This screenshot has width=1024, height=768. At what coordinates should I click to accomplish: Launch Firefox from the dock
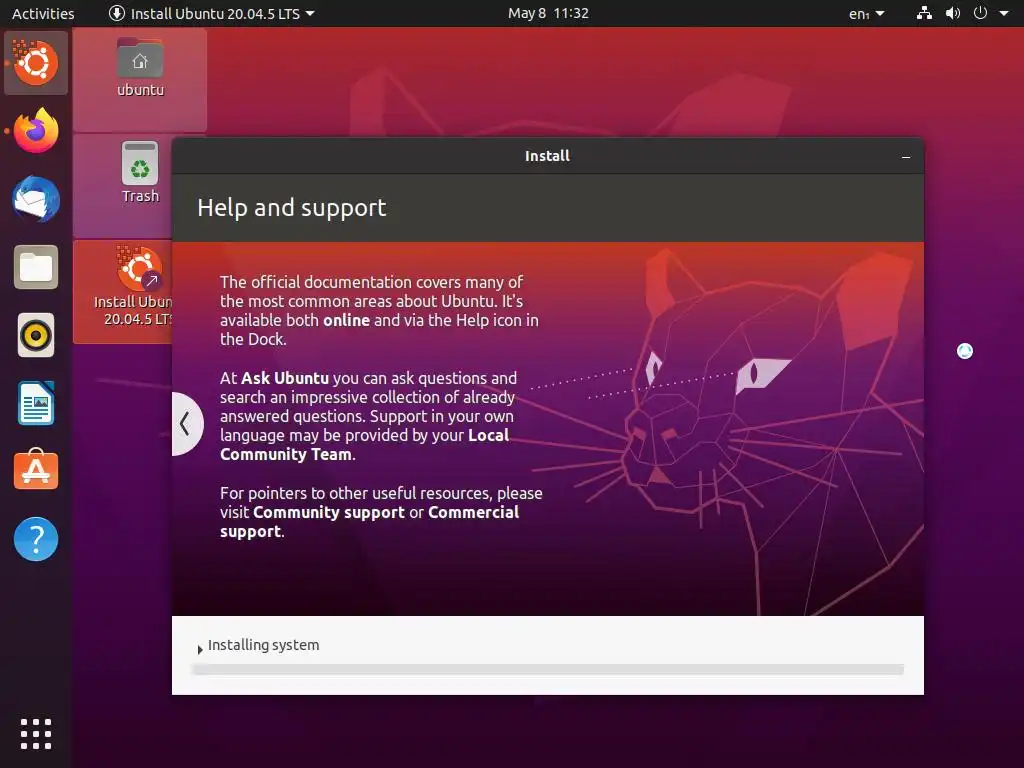point(36,131)
